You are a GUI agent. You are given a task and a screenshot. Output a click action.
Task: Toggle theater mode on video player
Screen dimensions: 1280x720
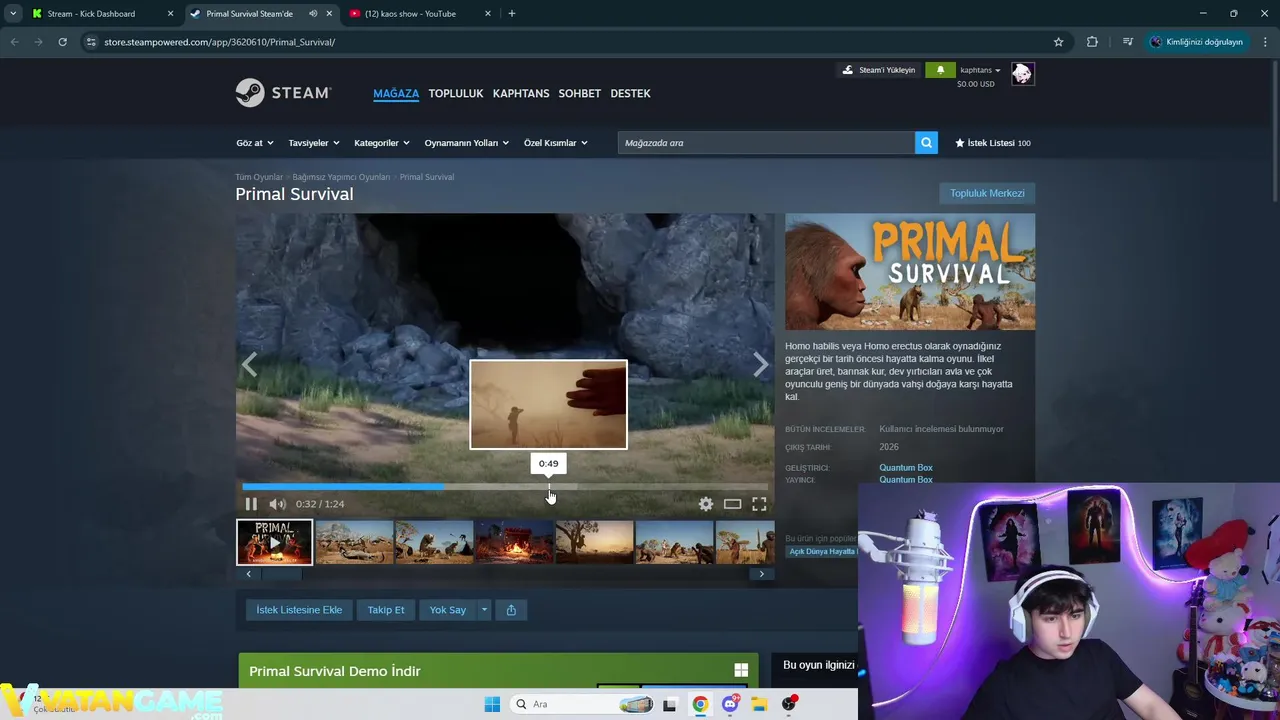coord(733,504)
